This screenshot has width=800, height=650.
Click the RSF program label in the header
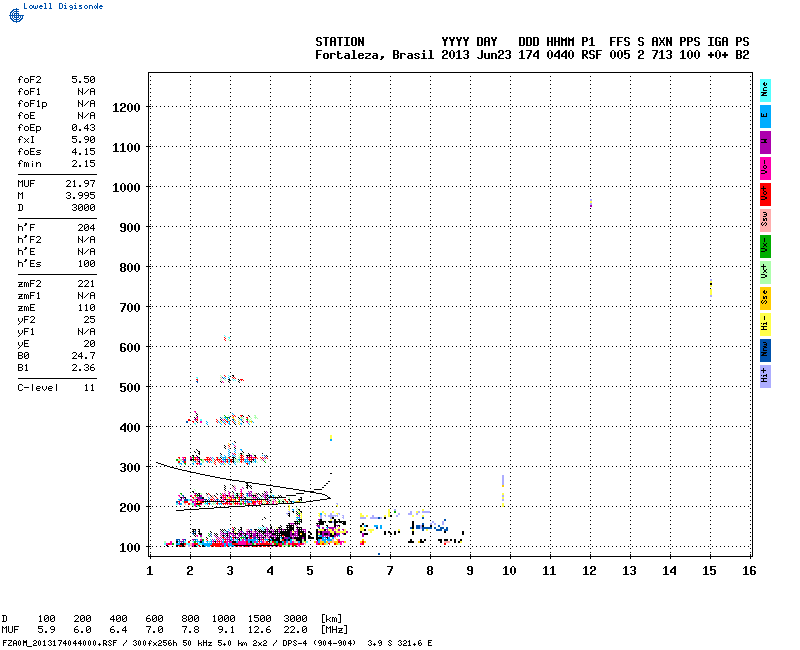click(591, 55)
